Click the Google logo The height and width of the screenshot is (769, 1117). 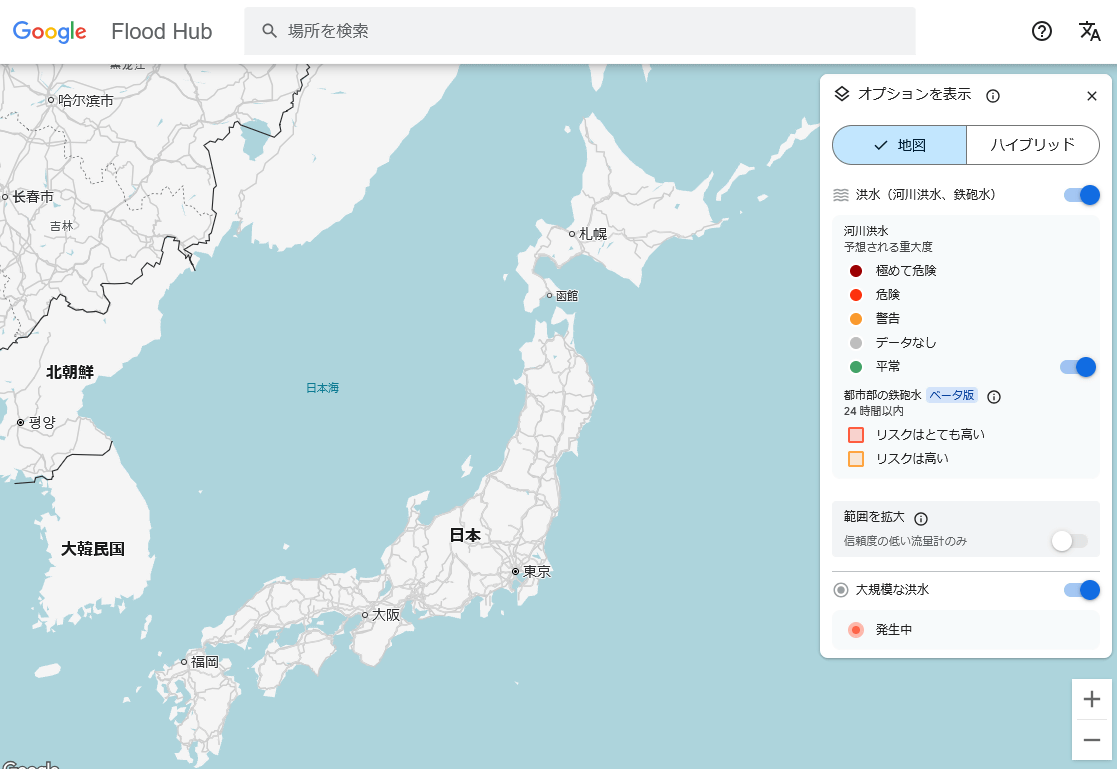click(x=50, y=32)
